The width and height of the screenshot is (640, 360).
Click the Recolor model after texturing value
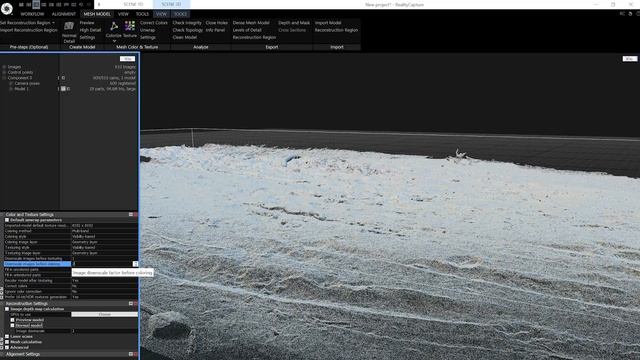[104, 281]
